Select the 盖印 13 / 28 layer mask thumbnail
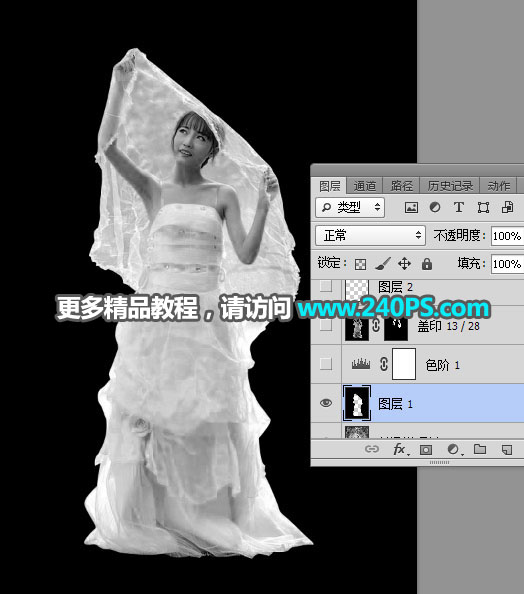Image resolution: width=524 pixels, height=594 pixels. click(396, 328)
